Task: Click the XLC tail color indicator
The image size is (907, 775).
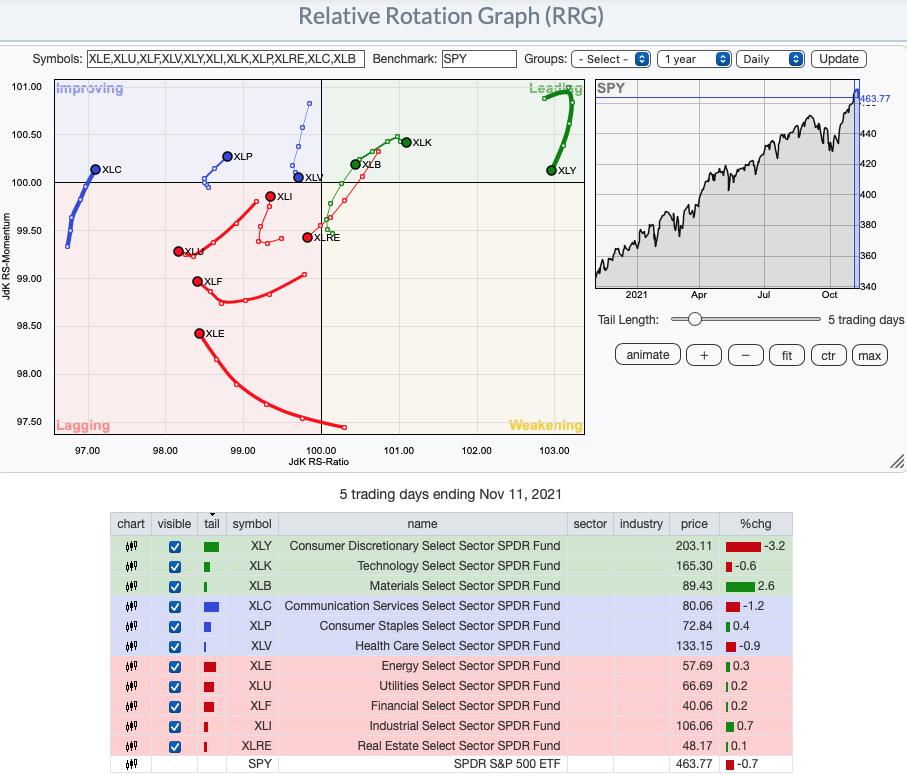Action: pos(211,607)
